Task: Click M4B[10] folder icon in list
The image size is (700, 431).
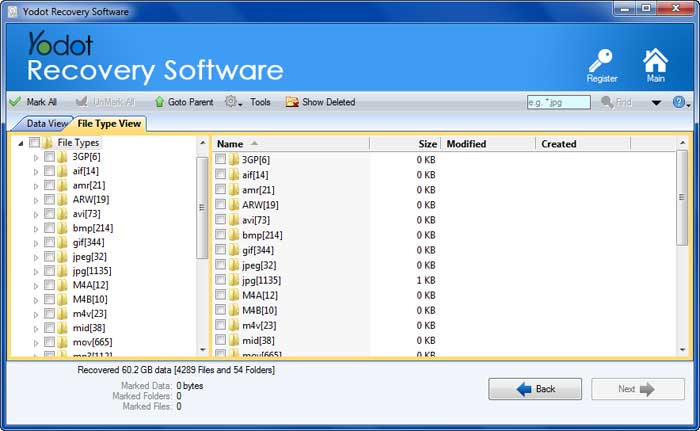Action: click(234, 310)
